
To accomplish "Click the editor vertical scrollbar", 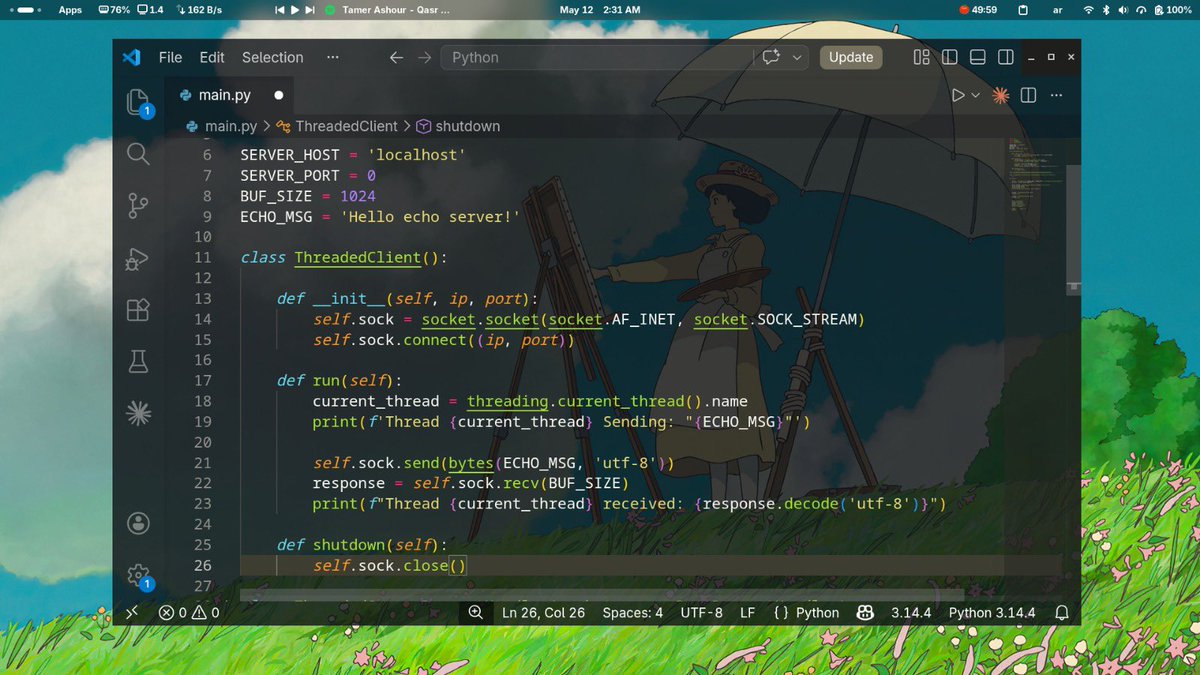I will click(x=1072, y=230).
